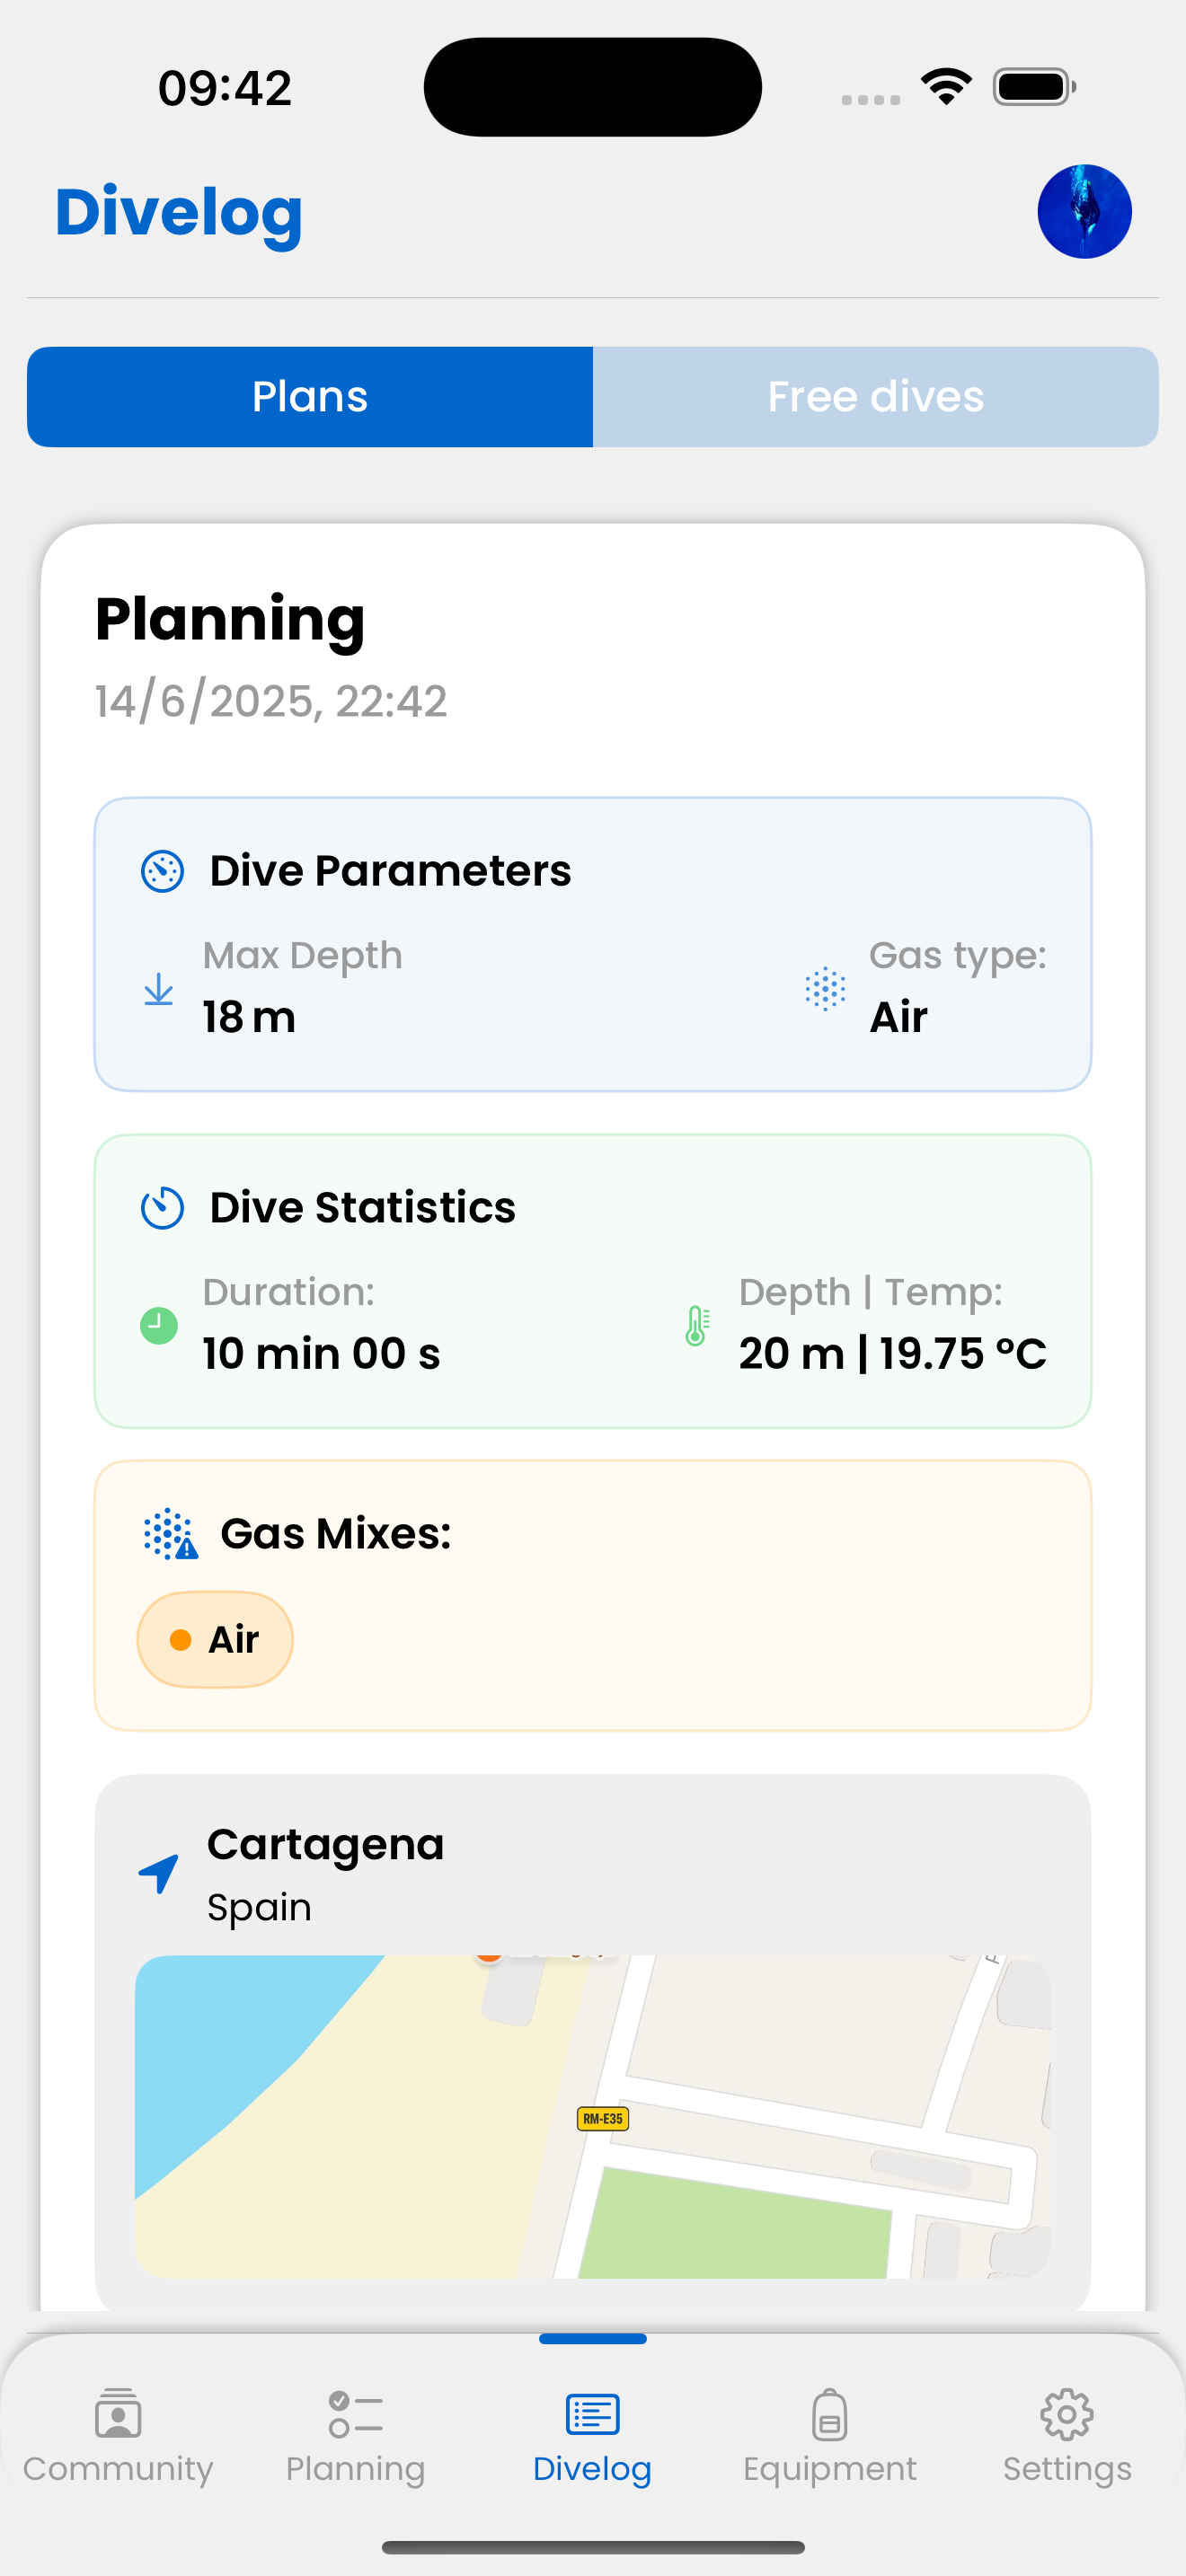
Task: Tap the Gas Mixes warning icon
Action: (170, 1534)
